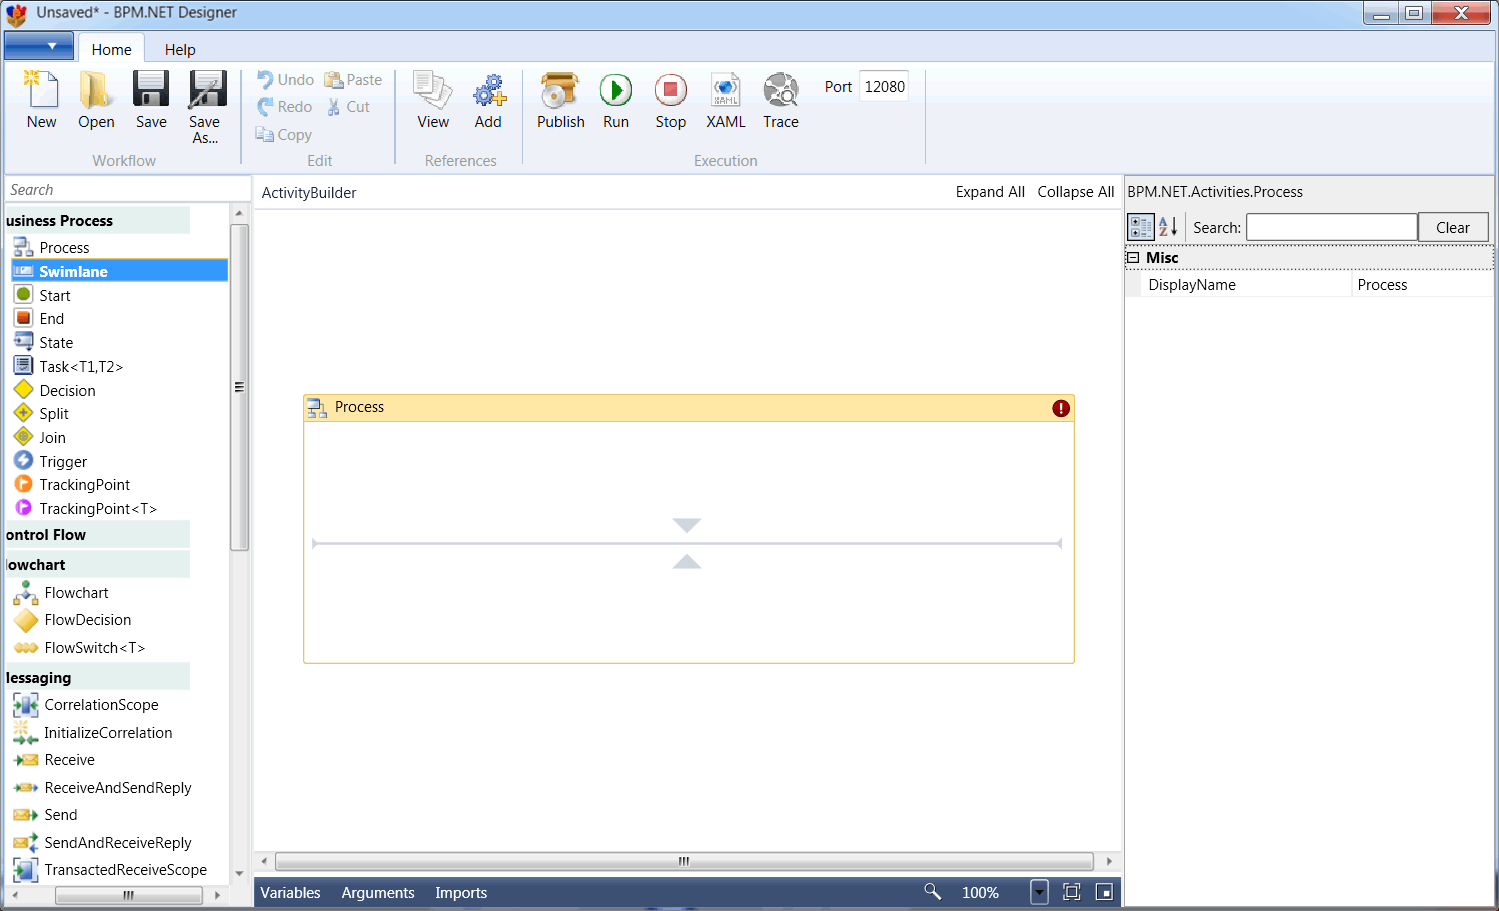
Task: Stop the workflow execution
Action: (671, 101)
